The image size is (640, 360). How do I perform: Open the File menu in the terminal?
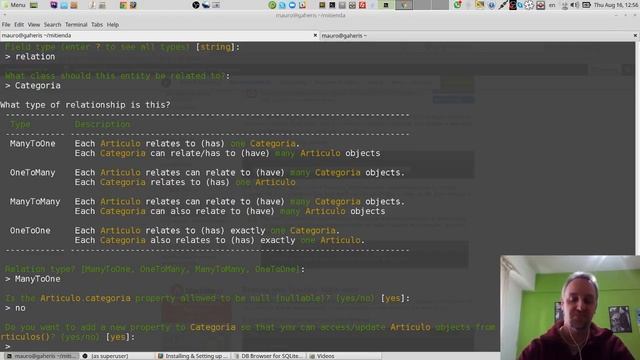point(6,24)
